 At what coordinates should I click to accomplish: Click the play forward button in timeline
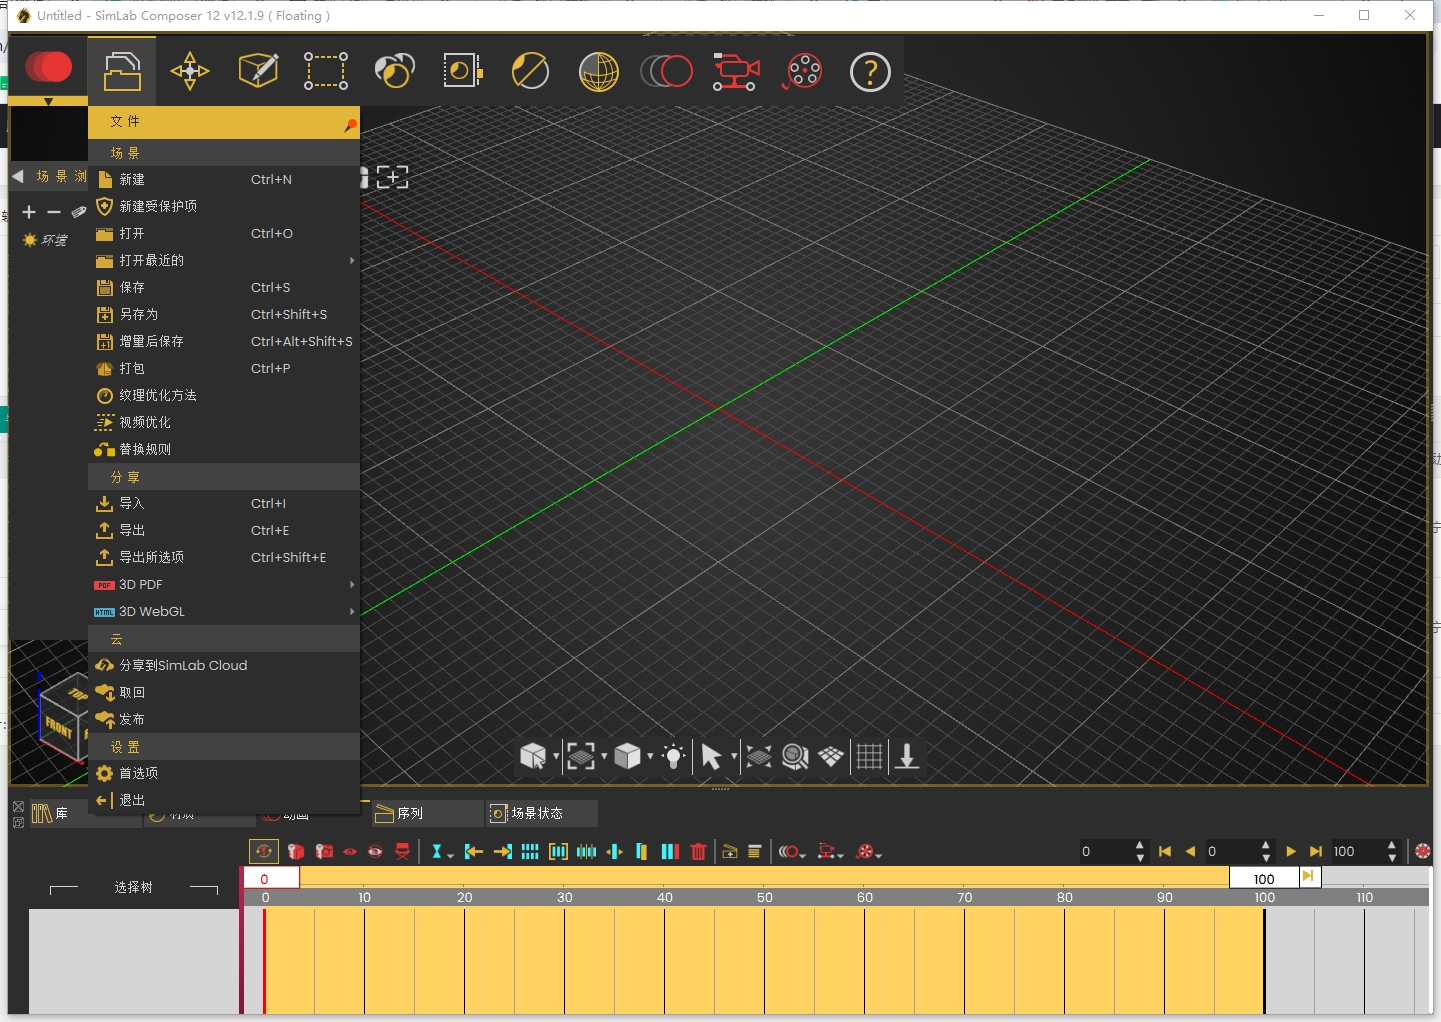tap(1291, 852)
